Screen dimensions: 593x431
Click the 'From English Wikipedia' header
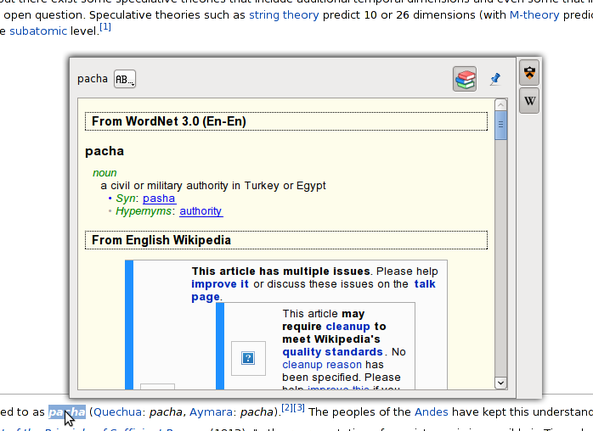click(286, 240)
